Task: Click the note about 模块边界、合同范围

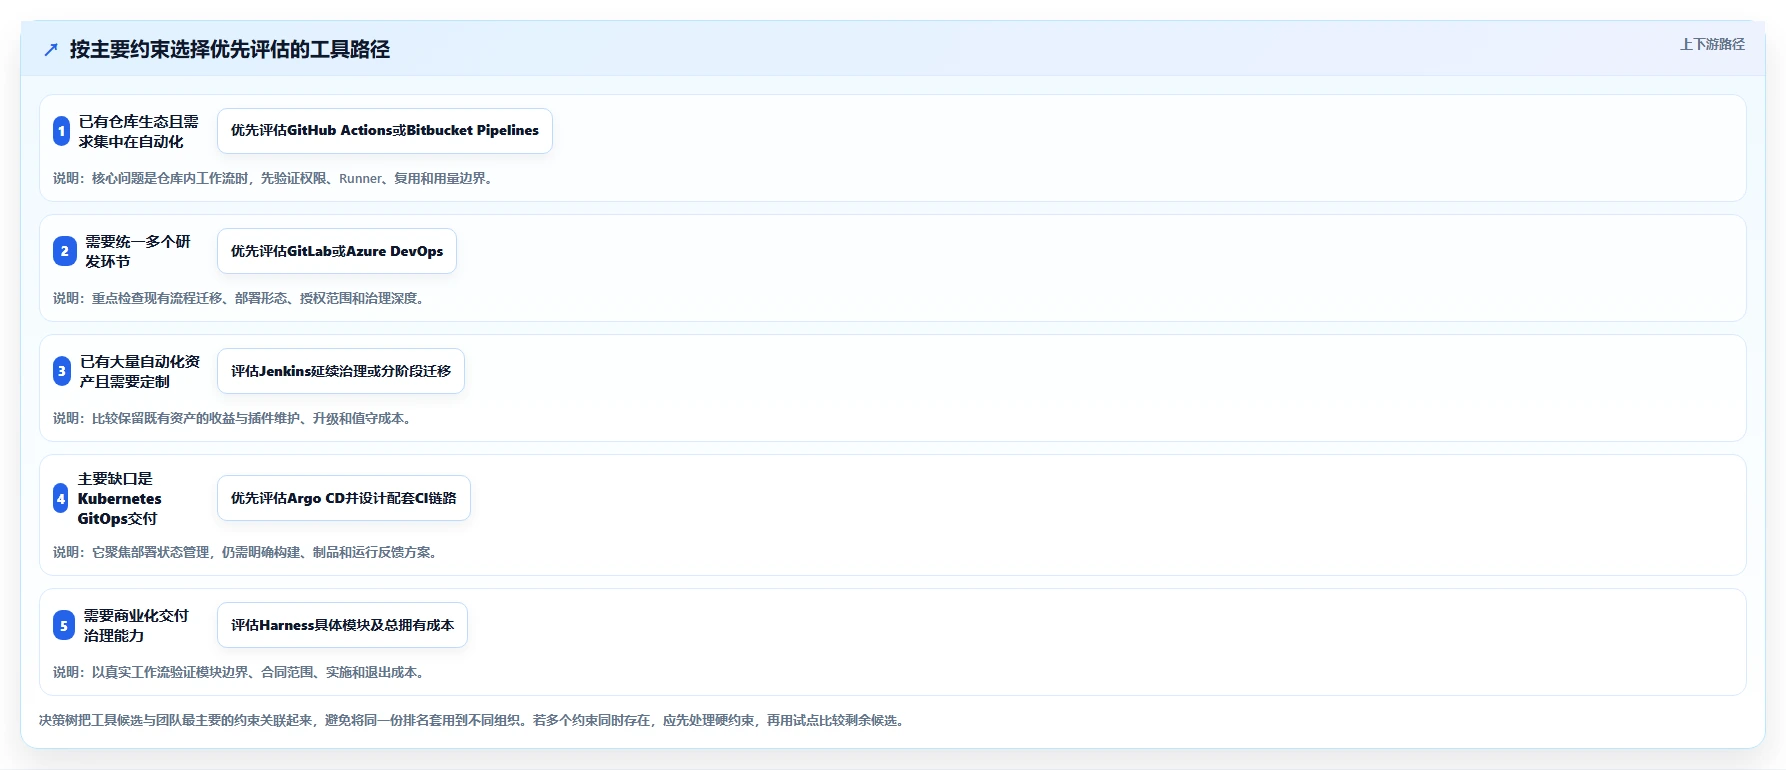Action: tap(241, 672)
